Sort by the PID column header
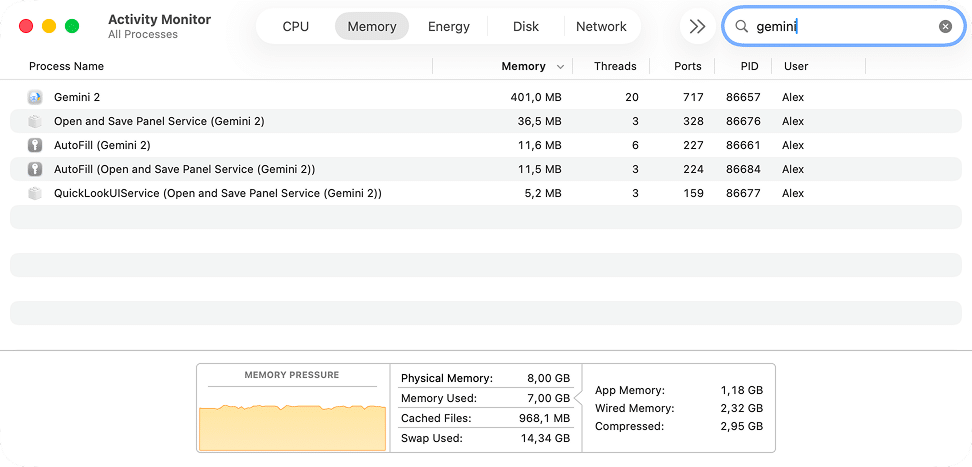This screenshot has height=467, width=972. pyautogui.click(x=749, y=66)
